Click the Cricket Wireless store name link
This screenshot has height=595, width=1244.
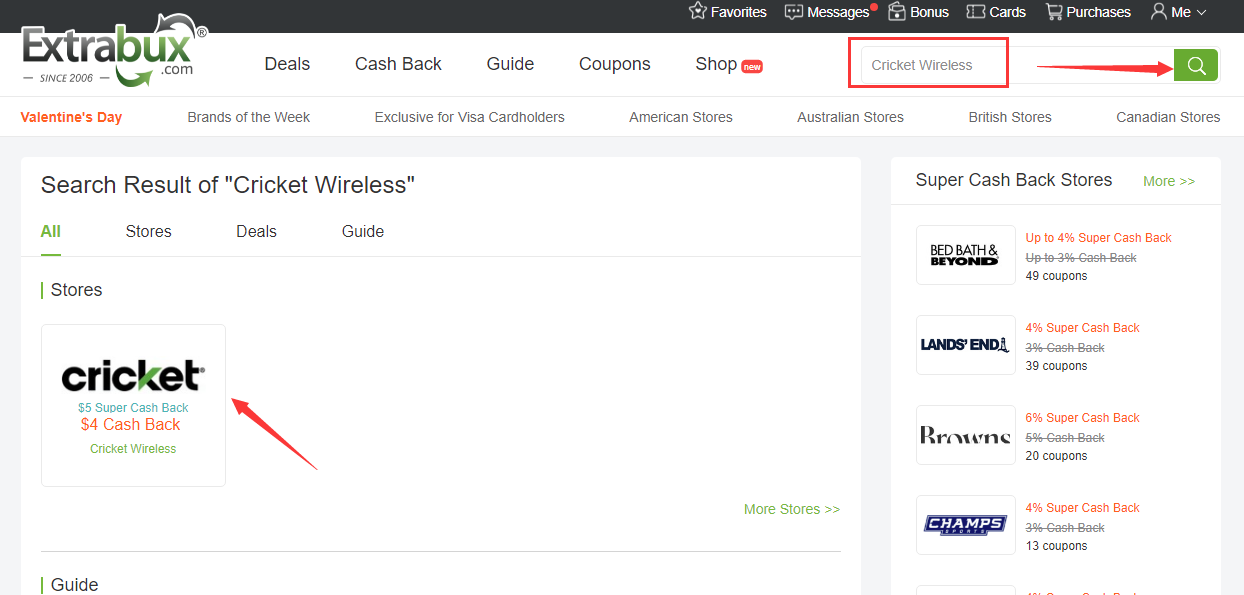133,449
